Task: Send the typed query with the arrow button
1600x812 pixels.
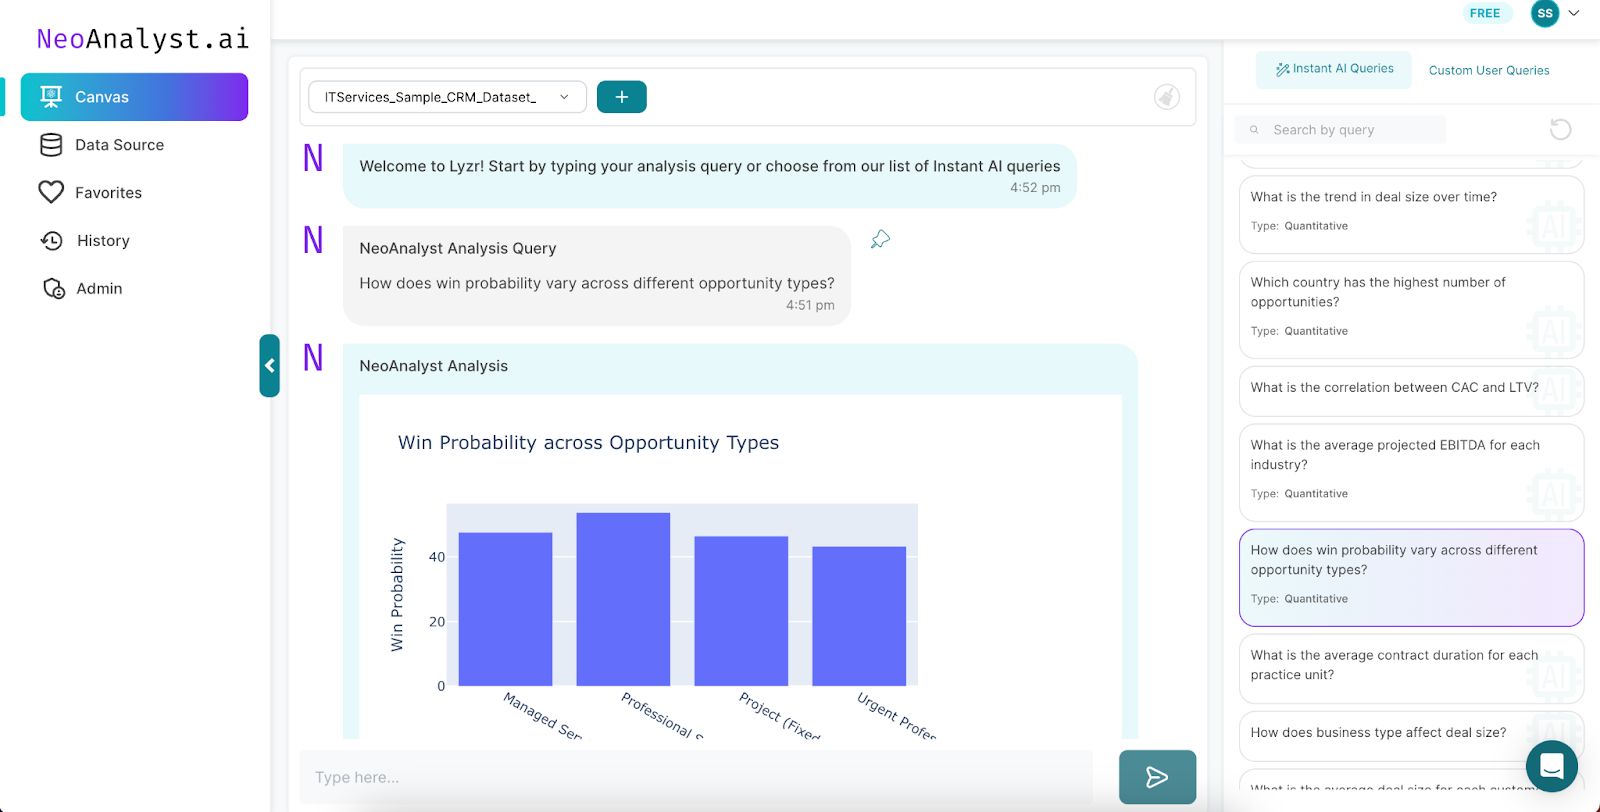Action: click(x=1157, y=777)
